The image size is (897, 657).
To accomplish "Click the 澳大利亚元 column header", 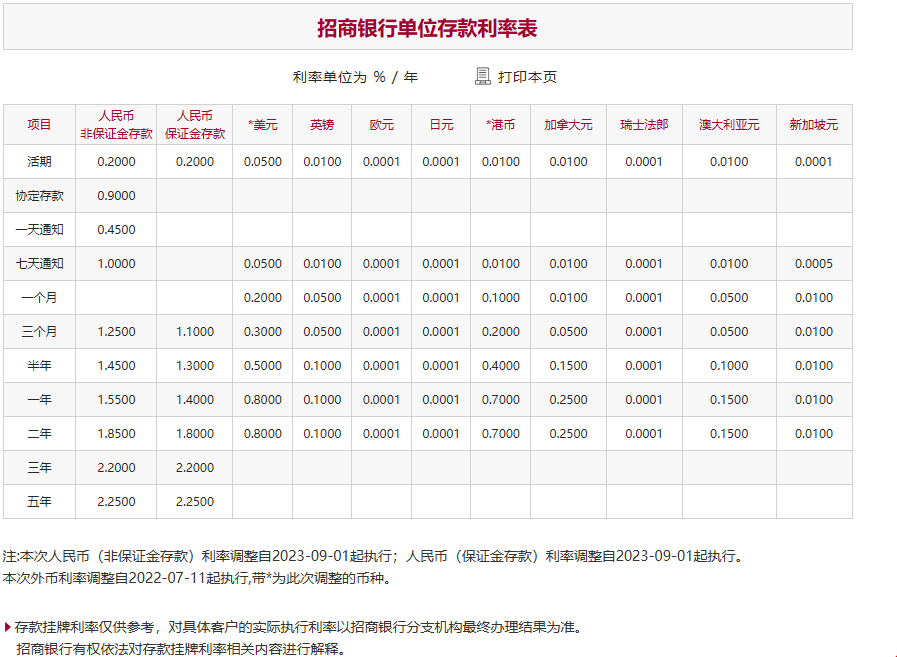I will click(x=729, y=124).
